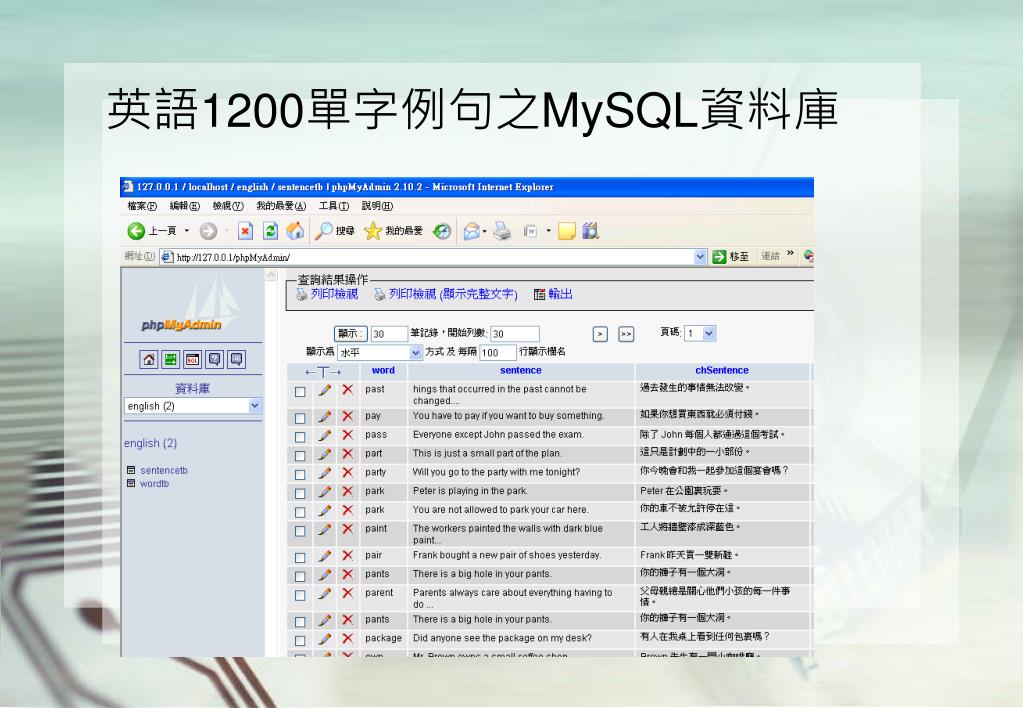This screenshot has width=1023, height=708.
Task: Select the checkbox for the 'pair' row
Action: click(x=300, y=557)
